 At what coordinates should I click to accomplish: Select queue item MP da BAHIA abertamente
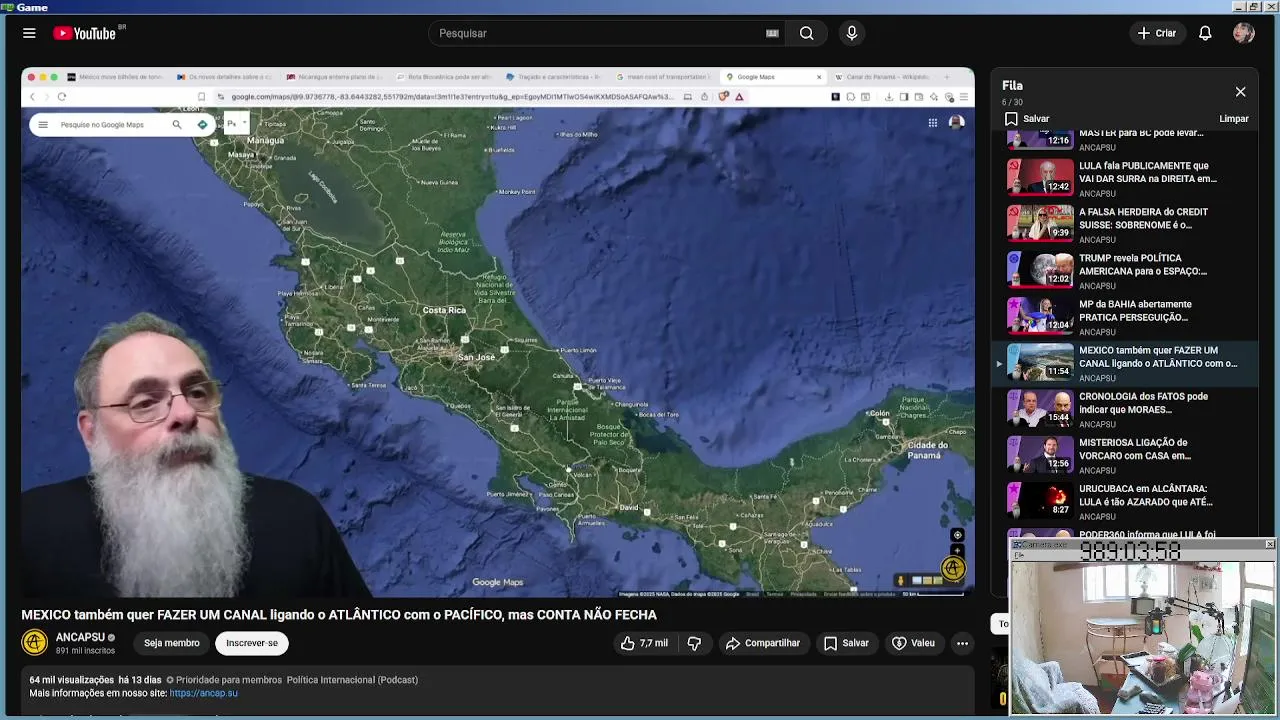coord(1125,316)
